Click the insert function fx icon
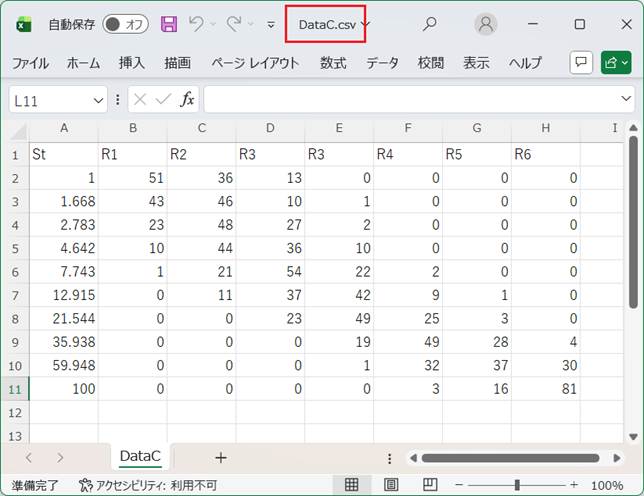 coord(187,100)
